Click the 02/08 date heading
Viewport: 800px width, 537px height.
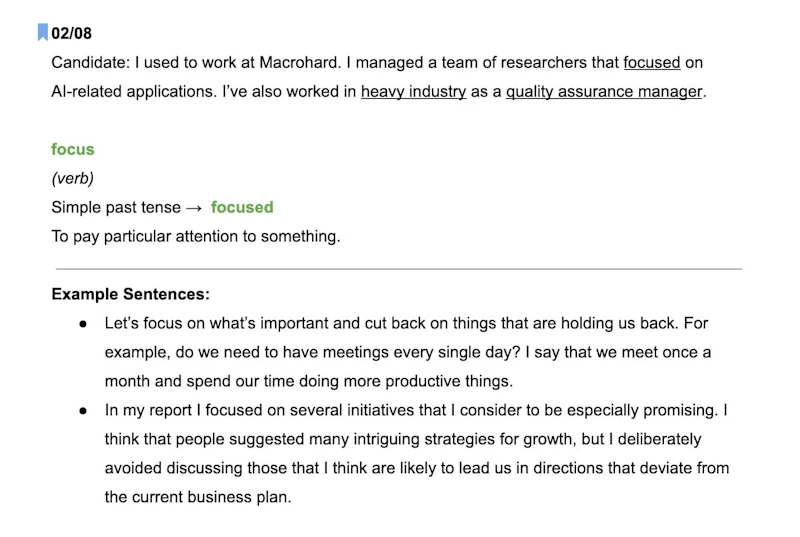pos(72,33)
